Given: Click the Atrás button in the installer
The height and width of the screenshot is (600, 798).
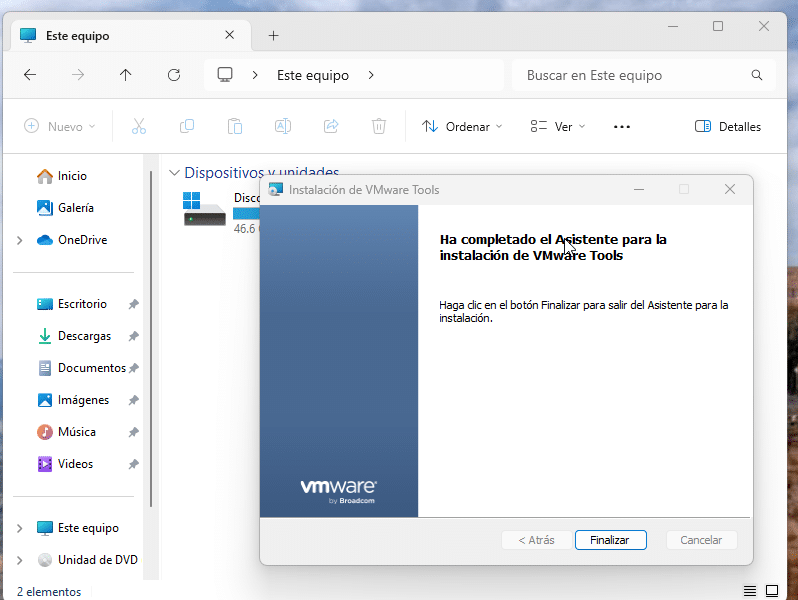Looking at the screenshot, I should (536, 540).
